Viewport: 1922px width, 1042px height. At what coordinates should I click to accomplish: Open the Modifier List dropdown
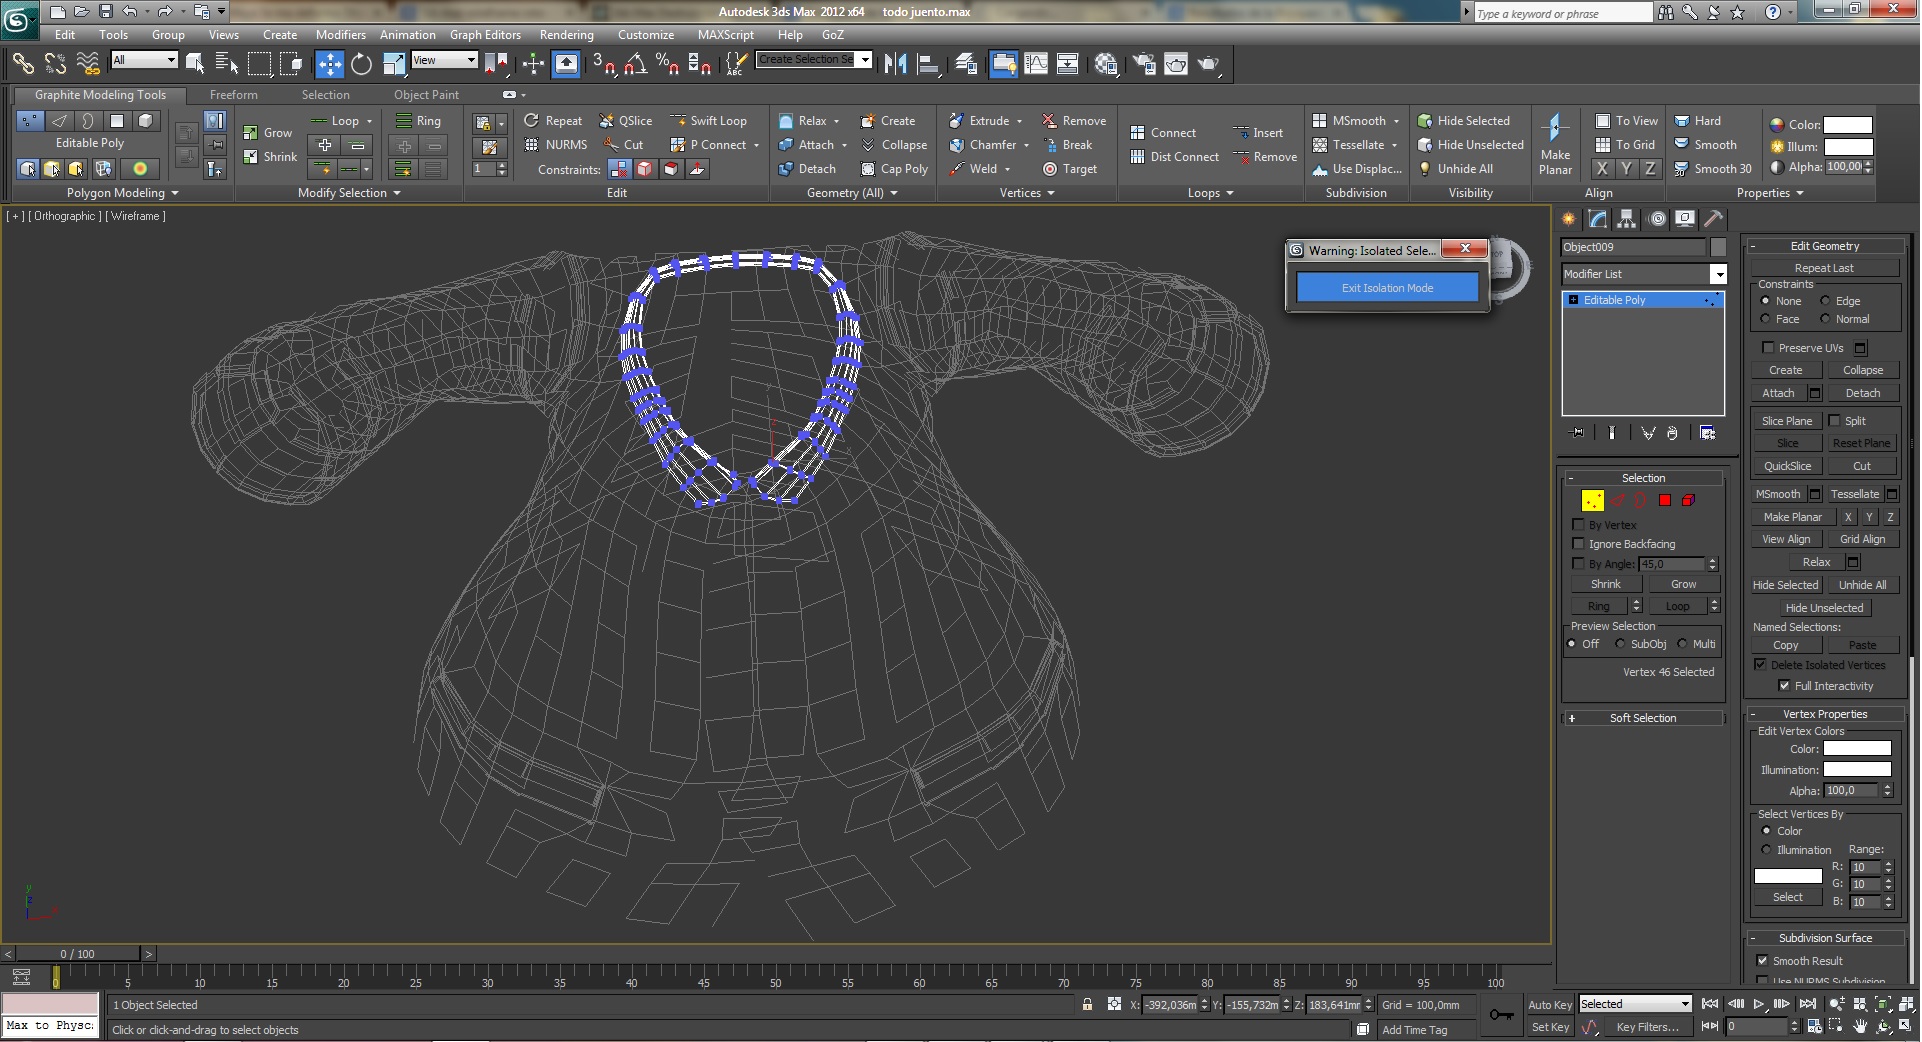point(1644,274)
